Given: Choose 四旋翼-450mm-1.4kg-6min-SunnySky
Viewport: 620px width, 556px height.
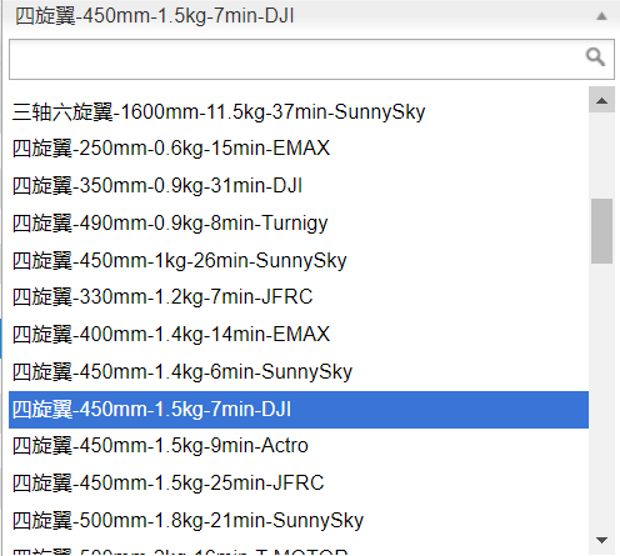Looking at the screenshot, I should point(299,371).
